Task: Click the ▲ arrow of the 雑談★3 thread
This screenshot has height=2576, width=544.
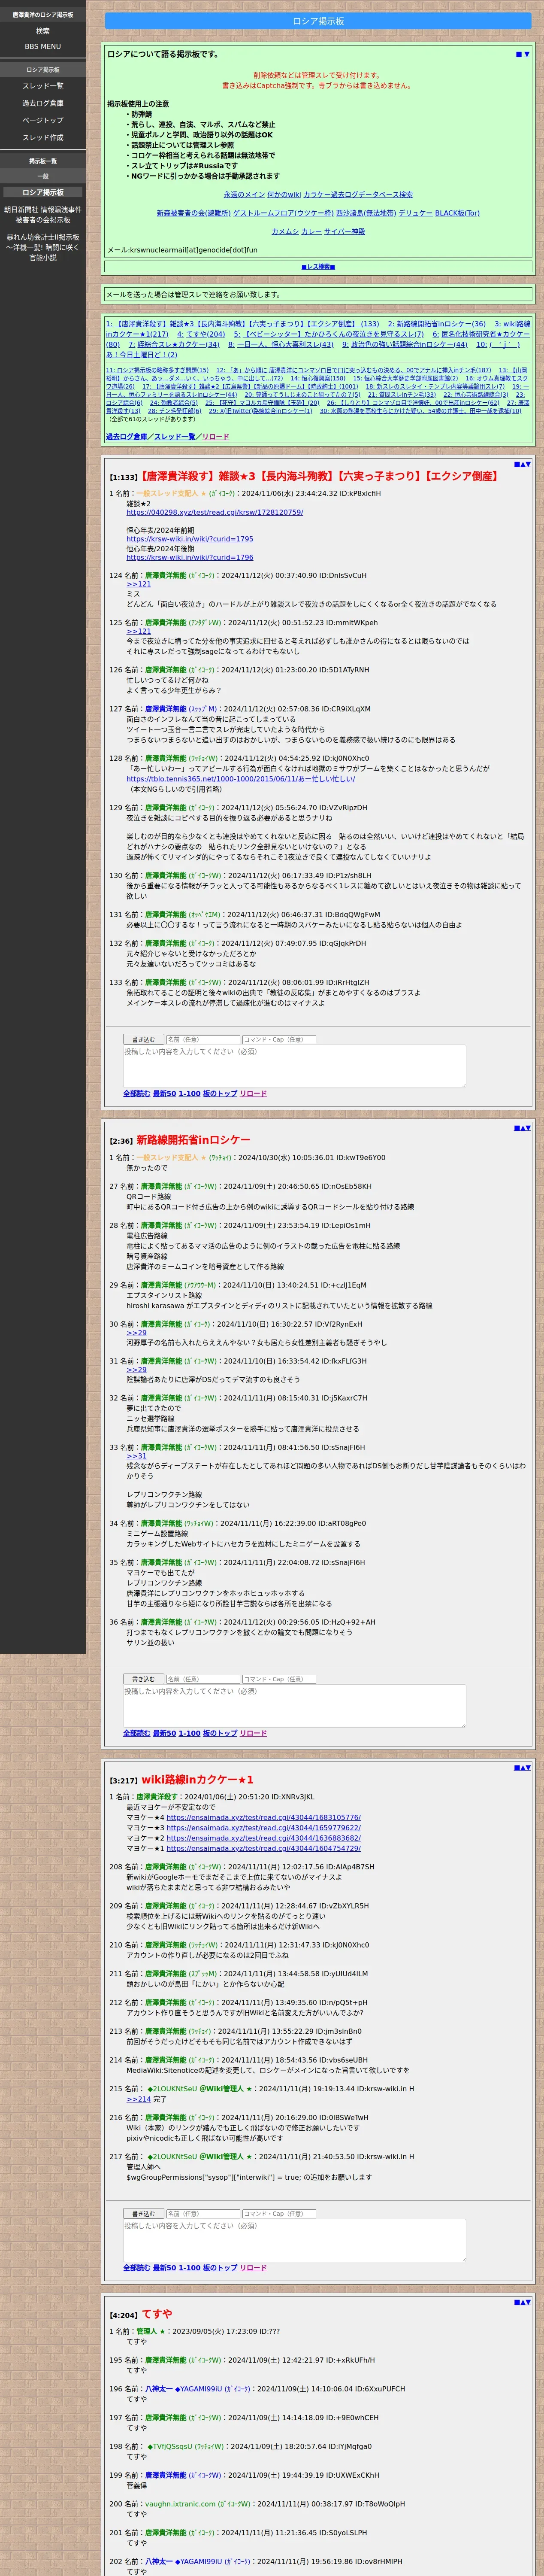Action: click(x=522, y=464)
